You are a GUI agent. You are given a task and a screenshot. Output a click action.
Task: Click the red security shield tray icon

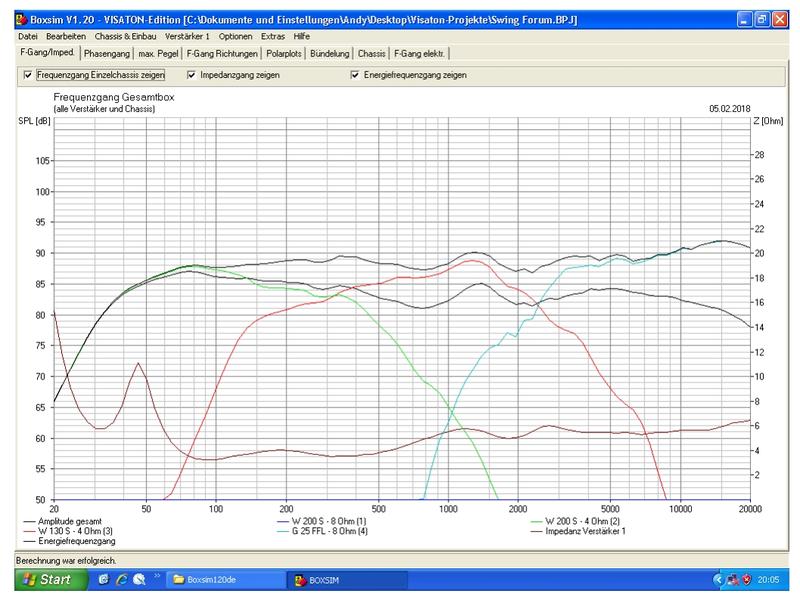tap(745, 580)
